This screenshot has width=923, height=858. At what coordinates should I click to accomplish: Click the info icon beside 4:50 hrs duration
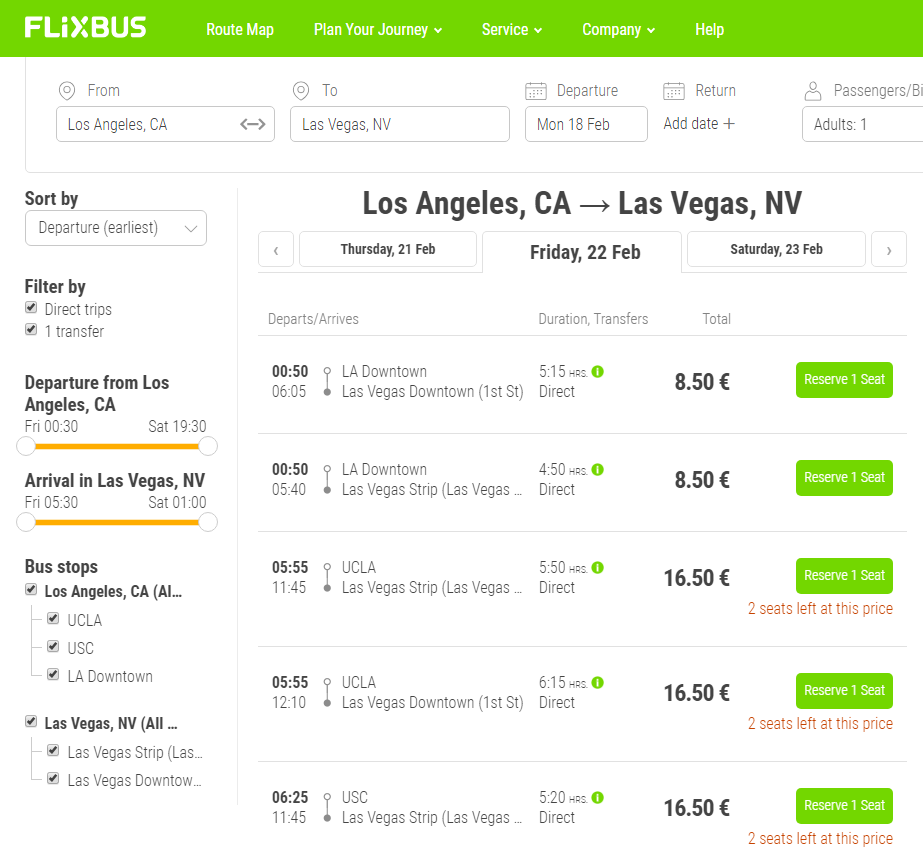tap(598, 470)
